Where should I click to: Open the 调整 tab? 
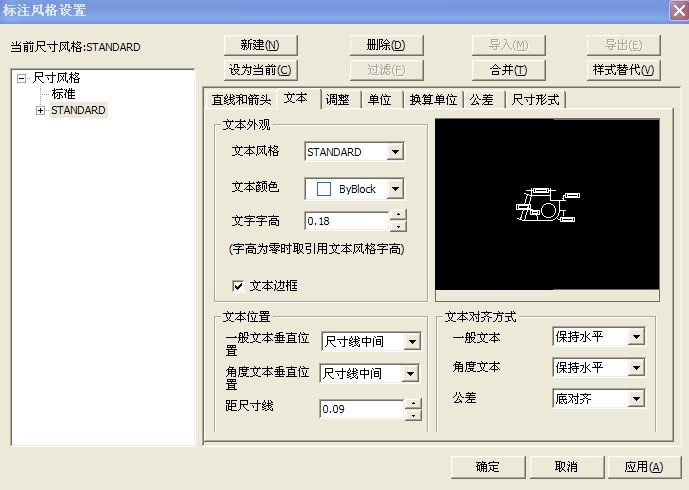337,100
